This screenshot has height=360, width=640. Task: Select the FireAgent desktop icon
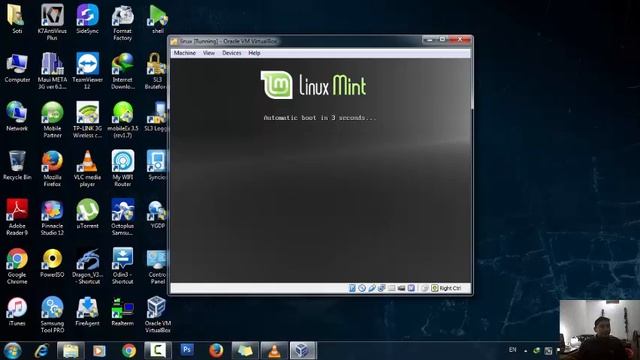click(x=87, y=311)
